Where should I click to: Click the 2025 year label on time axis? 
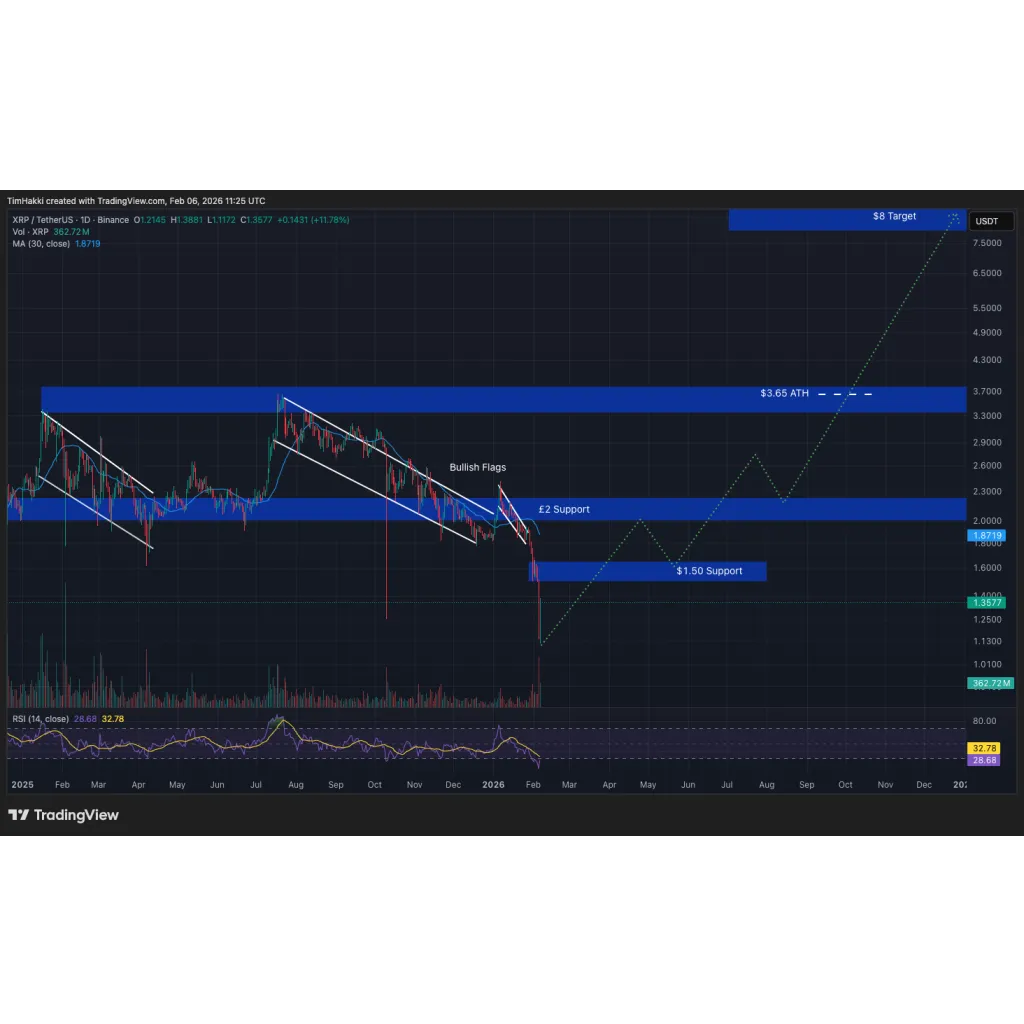[x=22, y=784]
